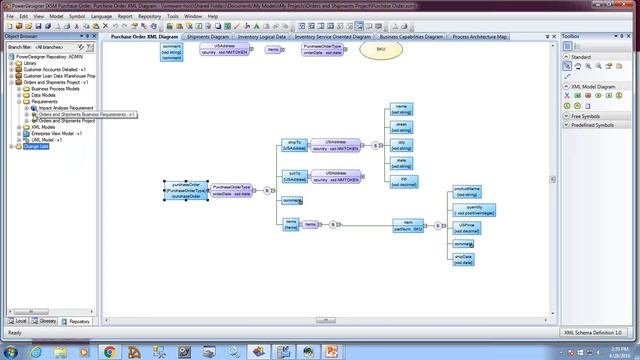Select the red scissors Delete tool in Toolbox

click(x=567, y=96)
